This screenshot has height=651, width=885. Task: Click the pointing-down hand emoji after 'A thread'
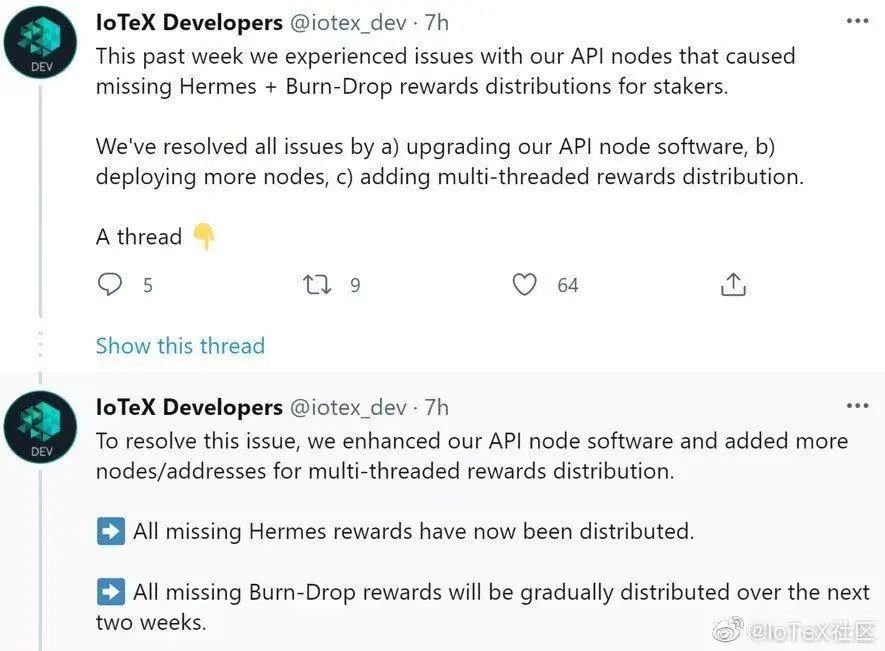pos(204,236)
